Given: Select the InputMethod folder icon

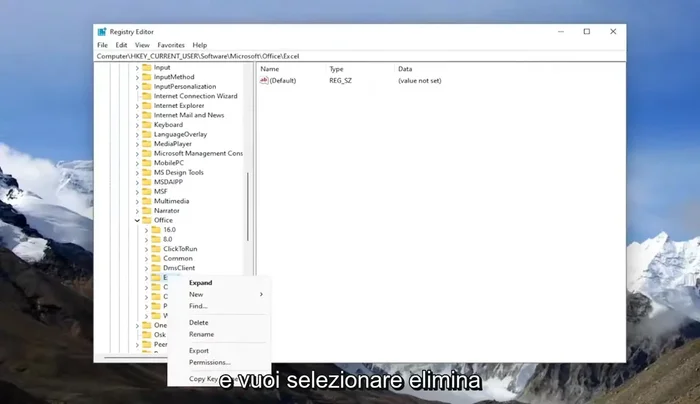Looking at the screenshot, I should click(x=146, y=77).
